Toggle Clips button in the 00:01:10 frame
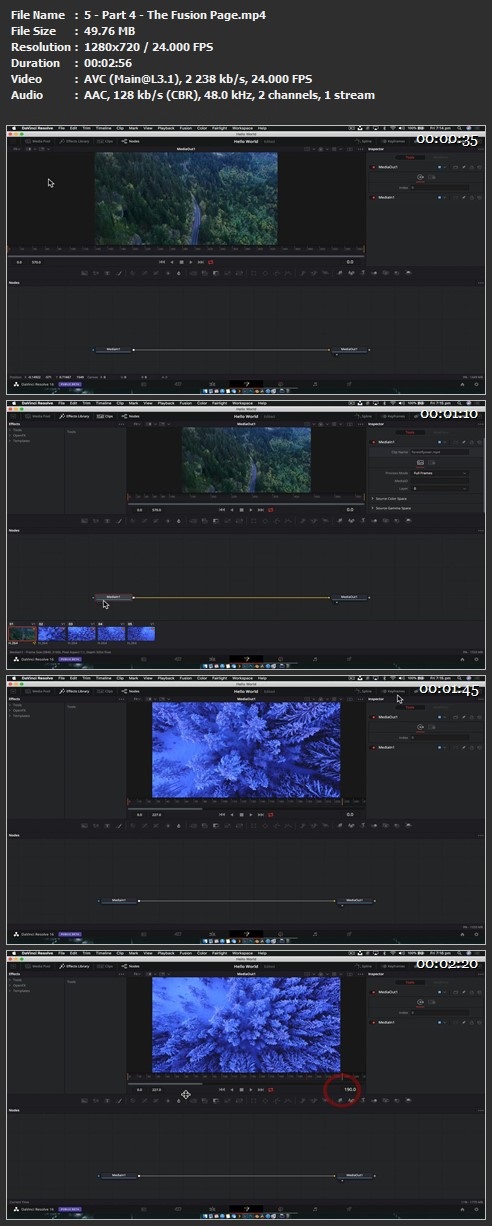 pyautogui.click(x=107, y=416)
